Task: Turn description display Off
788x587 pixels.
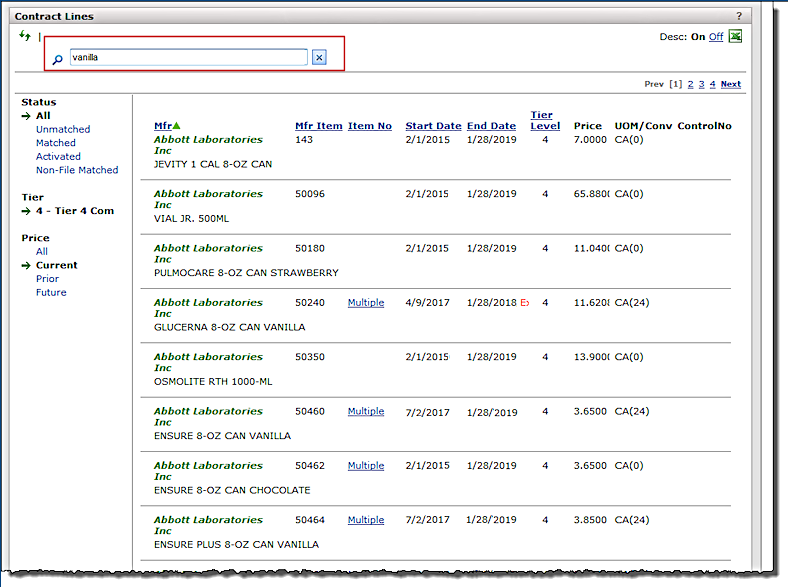Action: [715, 37]
